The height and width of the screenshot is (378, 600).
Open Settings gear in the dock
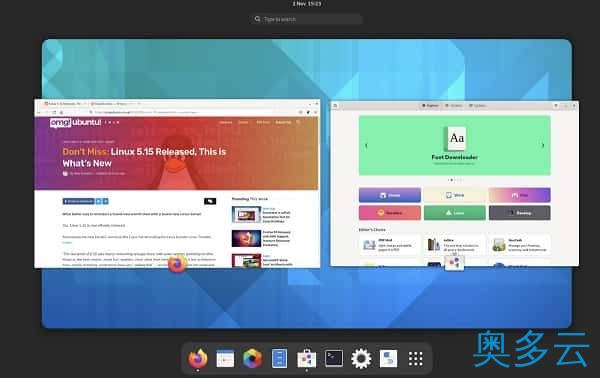coord(361,359)
